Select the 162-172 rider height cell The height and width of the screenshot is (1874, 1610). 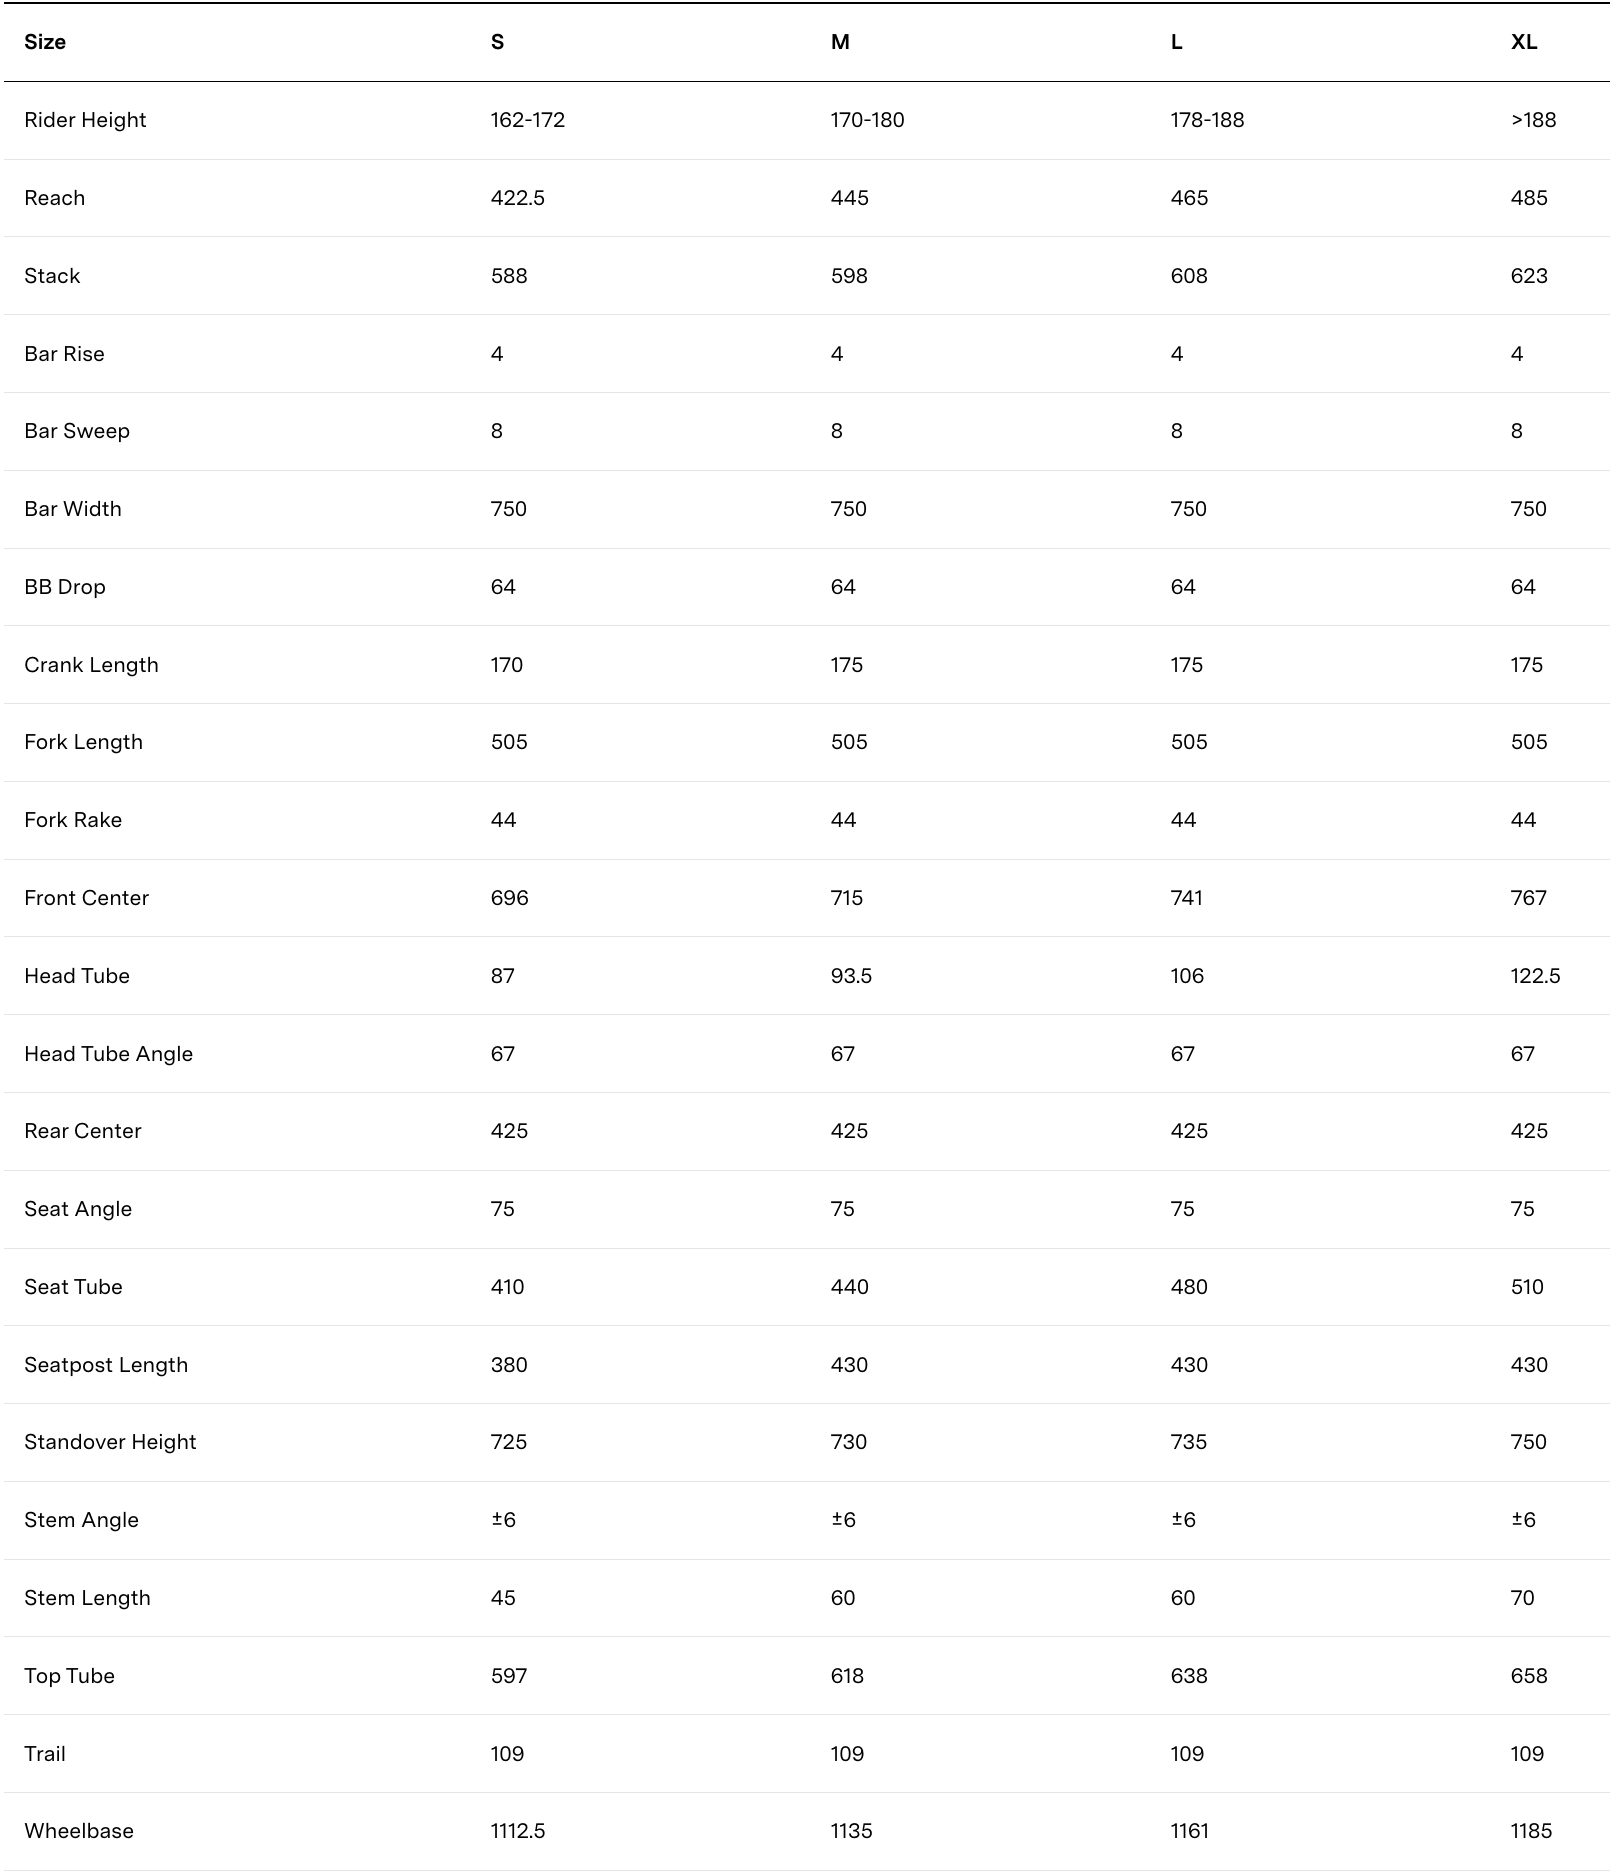[x=527, y=120]
